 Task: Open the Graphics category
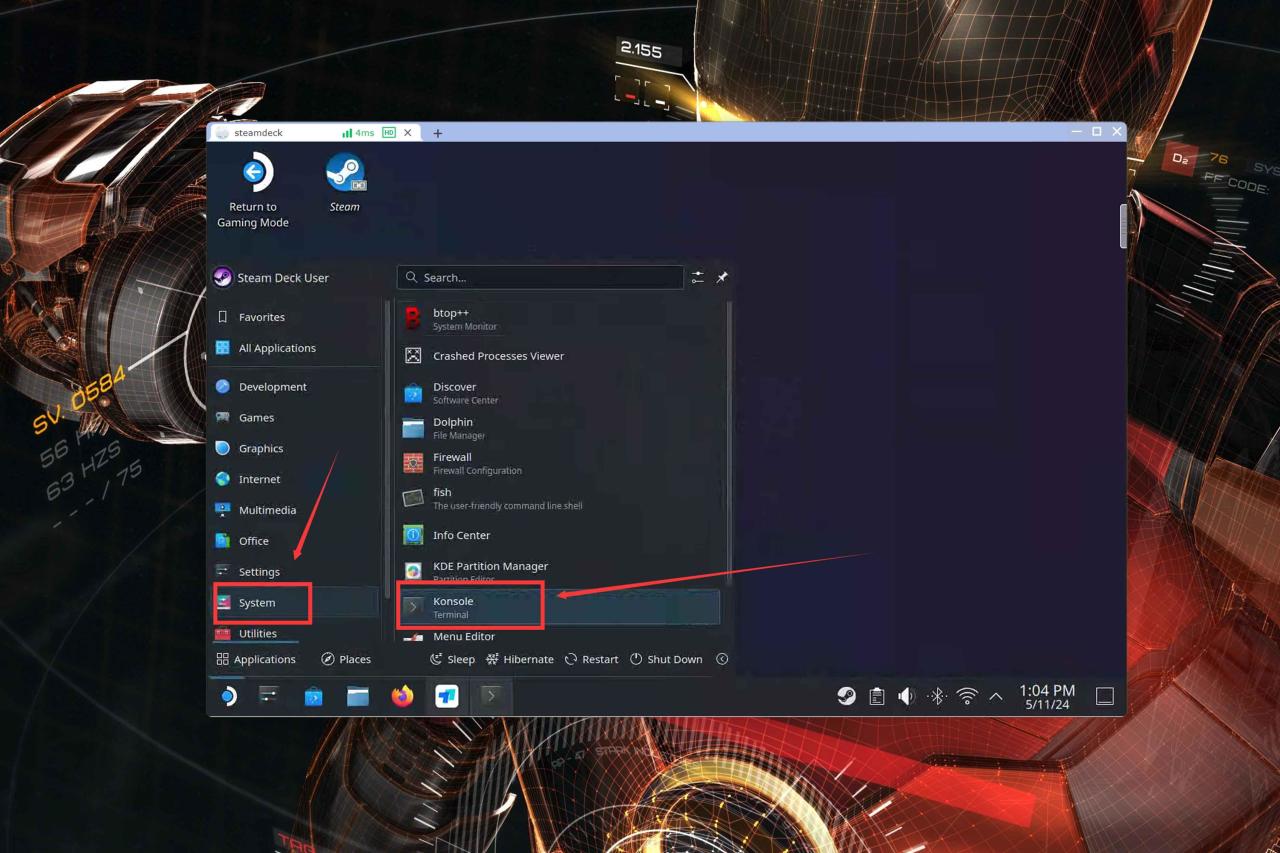click(x=296, y=449)
